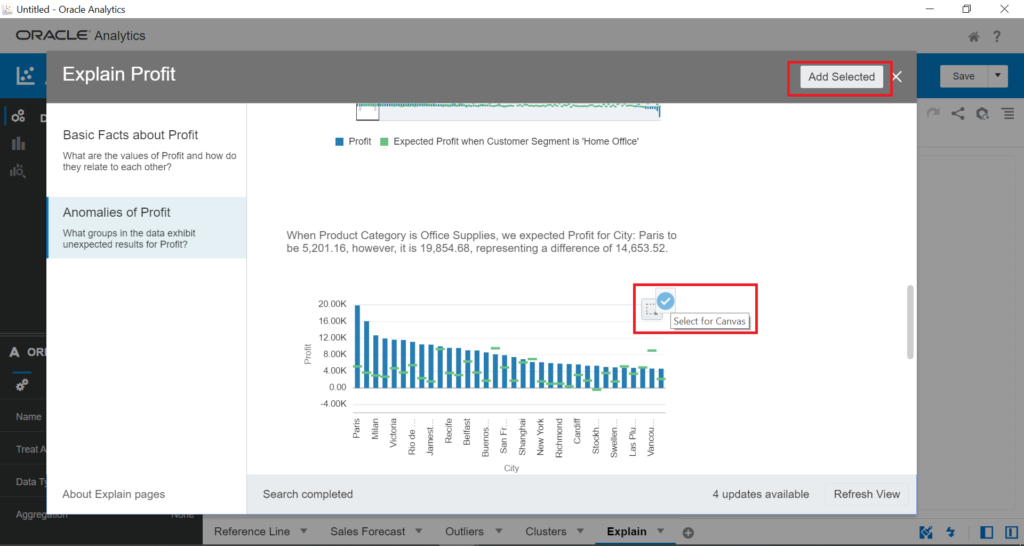Click the Explain Profit dialog title

tap(119, 74)
